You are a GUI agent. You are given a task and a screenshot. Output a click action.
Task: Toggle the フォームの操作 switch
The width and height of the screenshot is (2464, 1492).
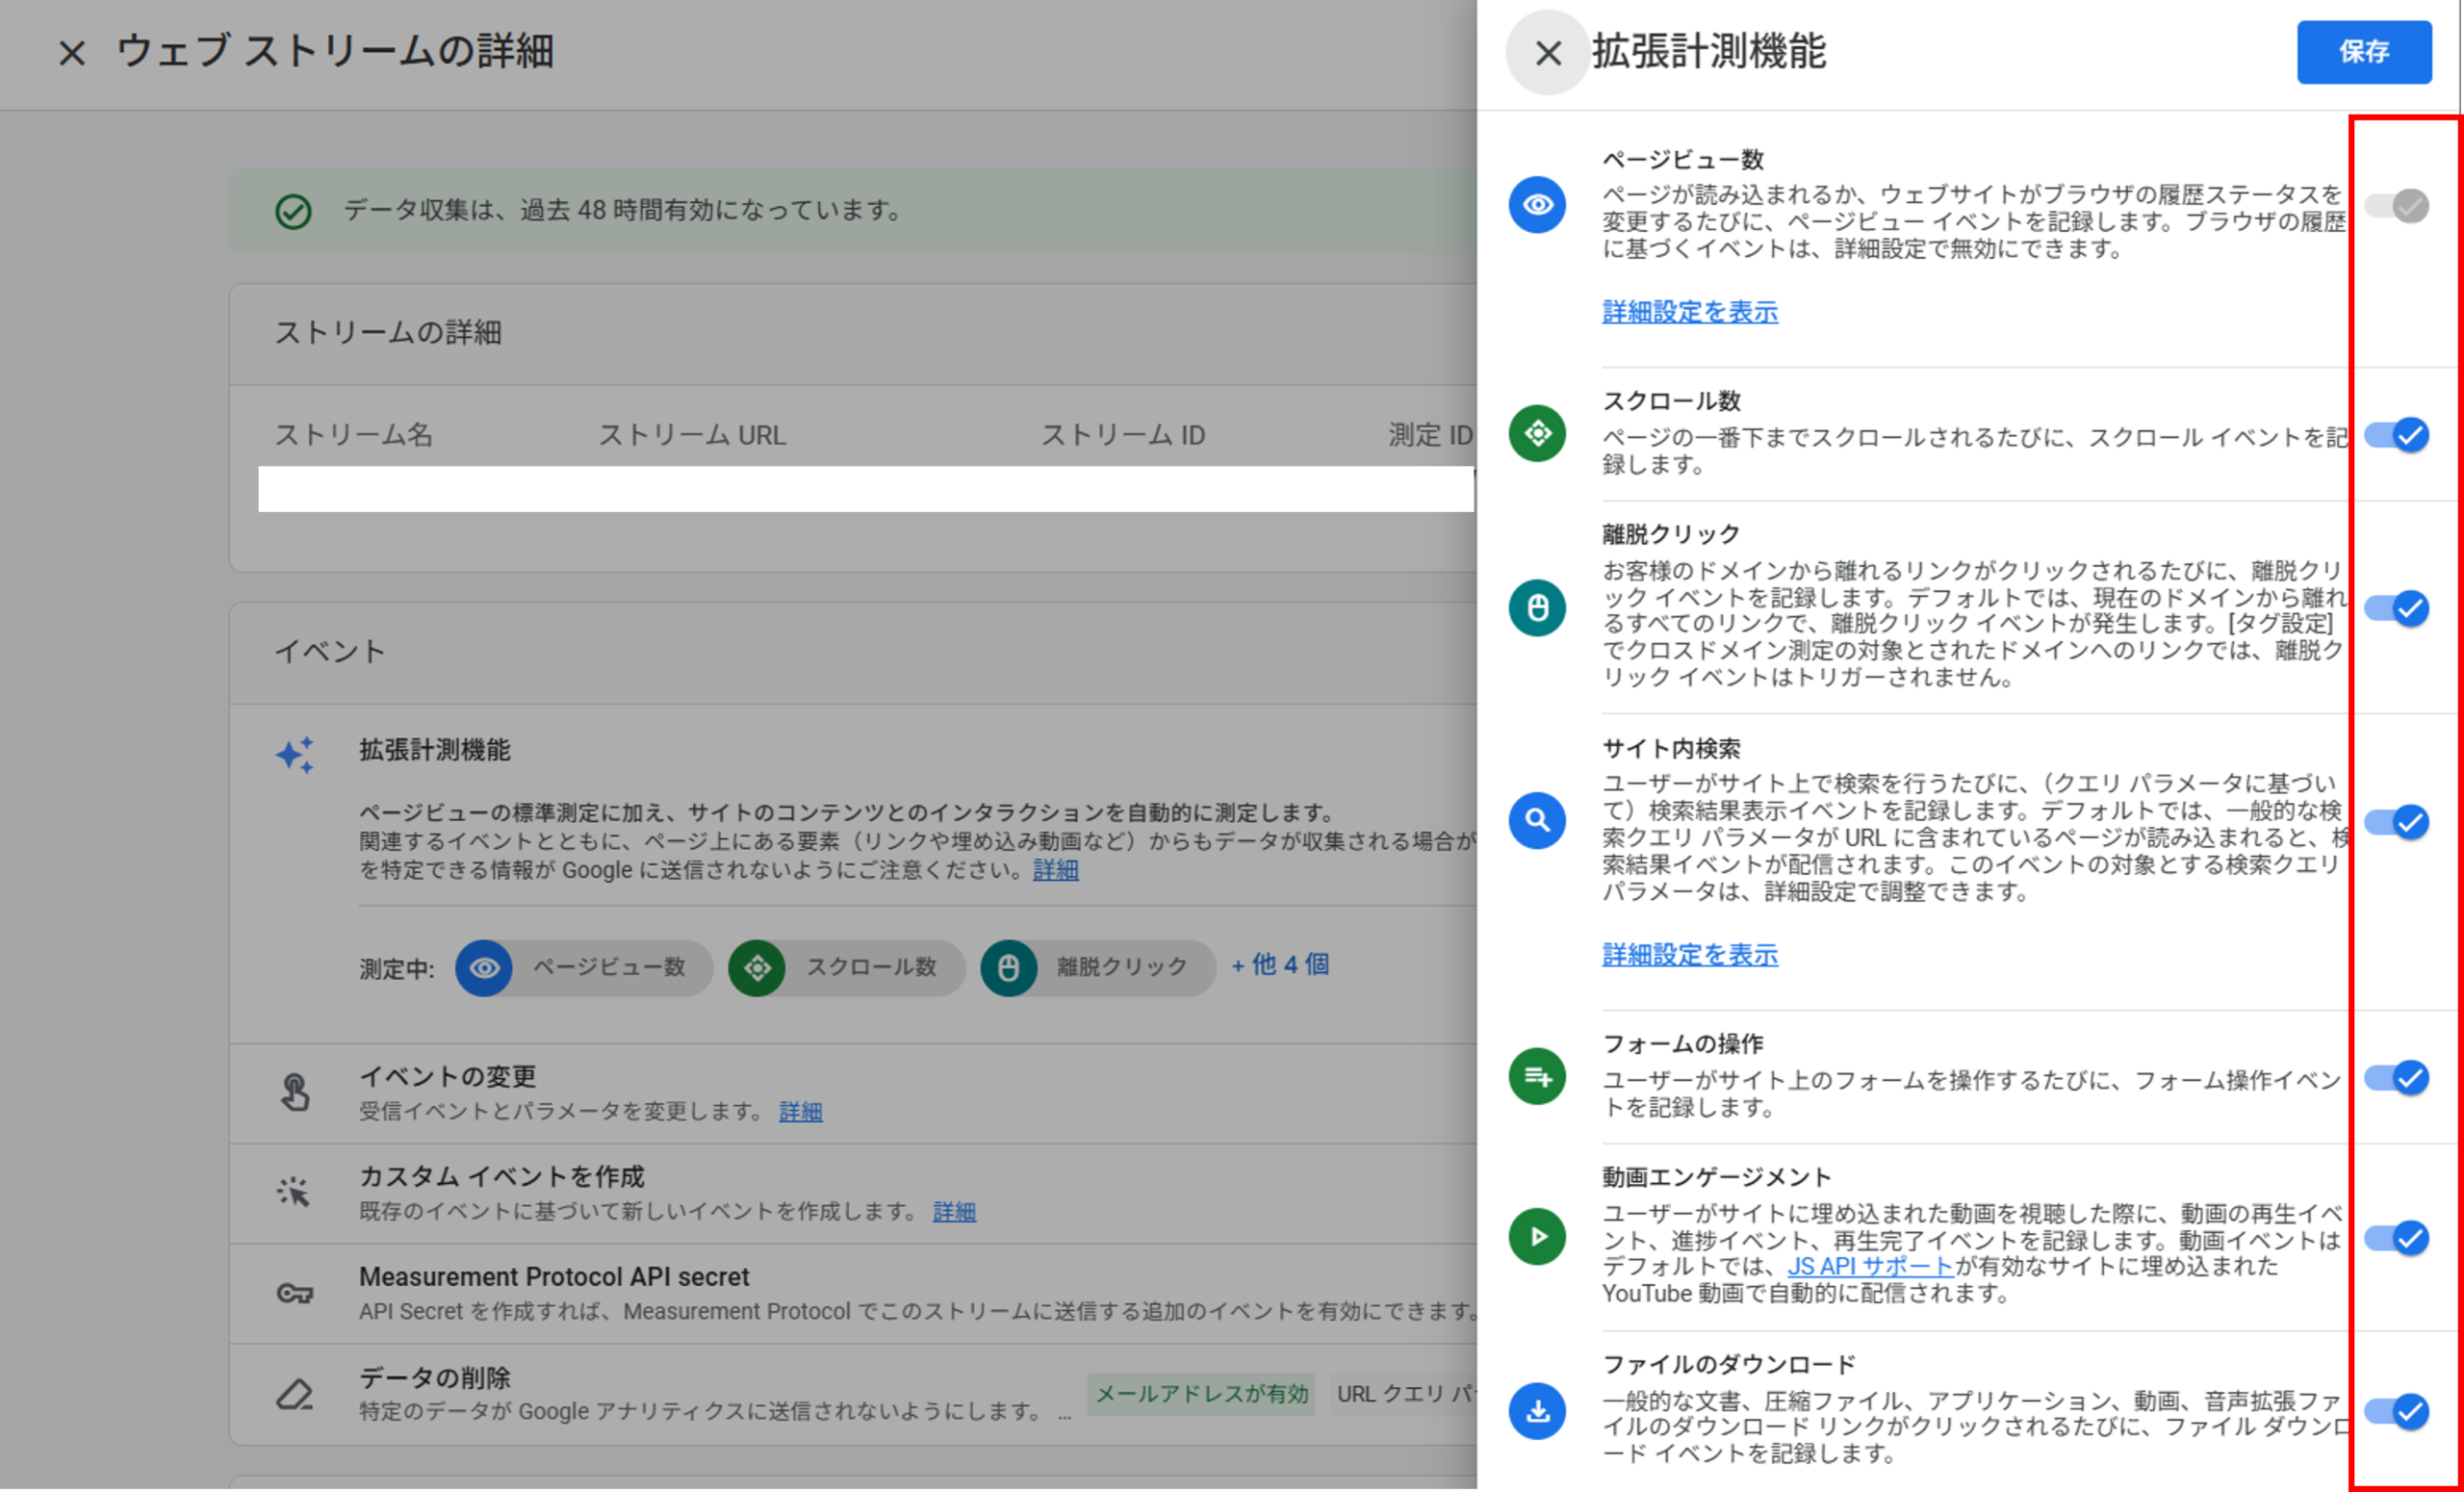2398,1077
